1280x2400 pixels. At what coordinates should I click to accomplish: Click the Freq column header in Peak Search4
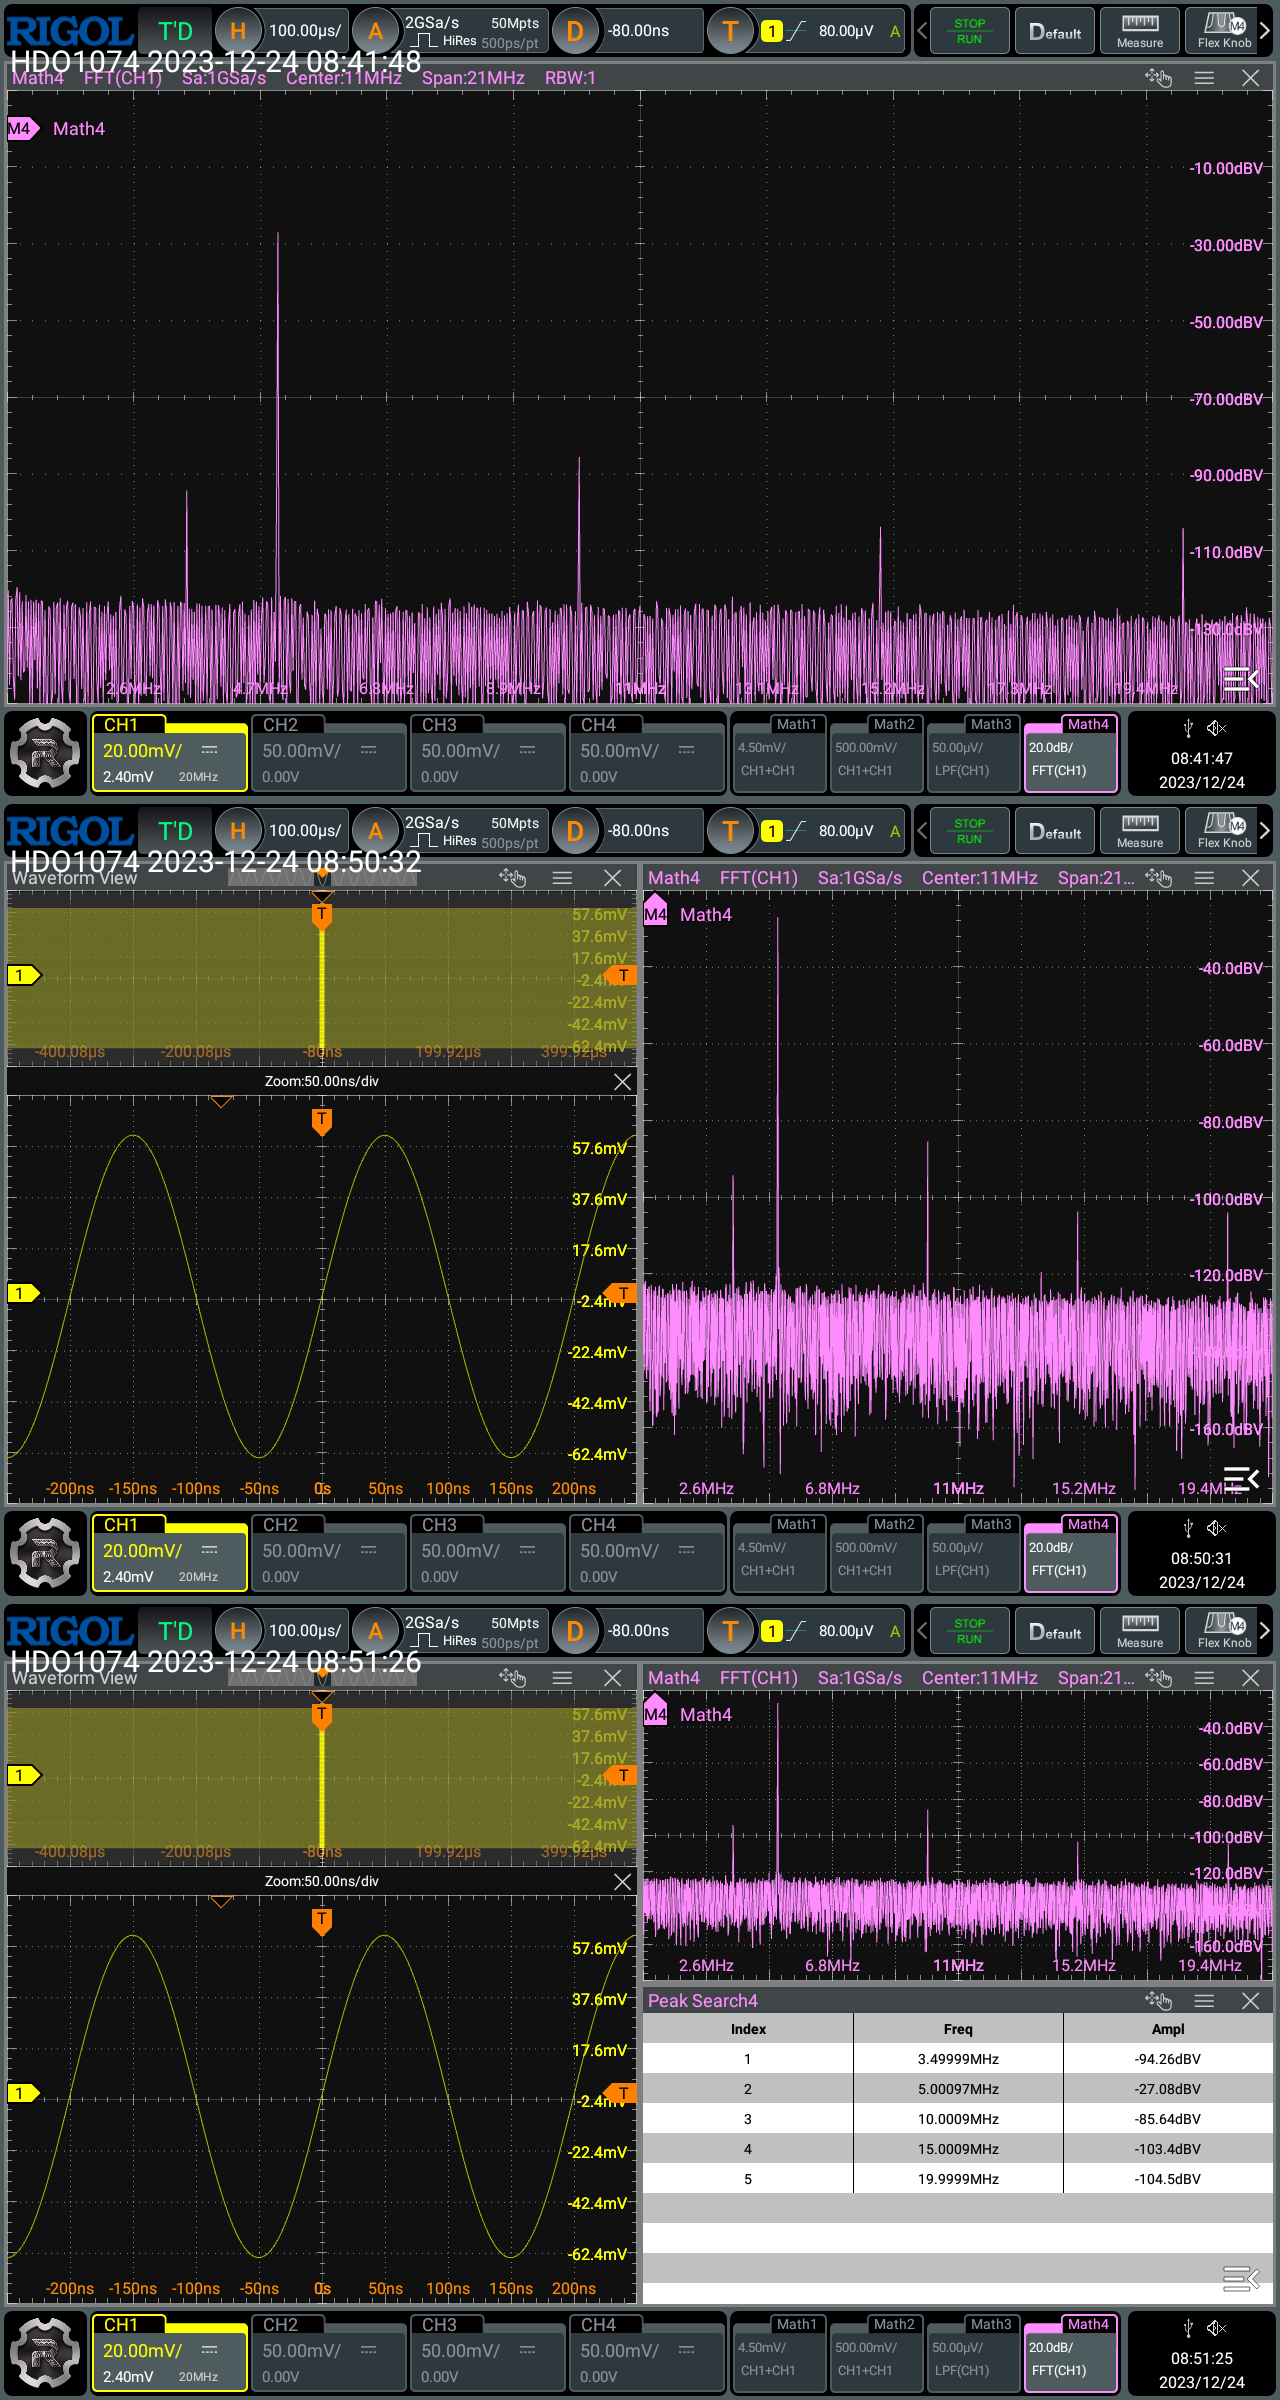coord(958,2029)
